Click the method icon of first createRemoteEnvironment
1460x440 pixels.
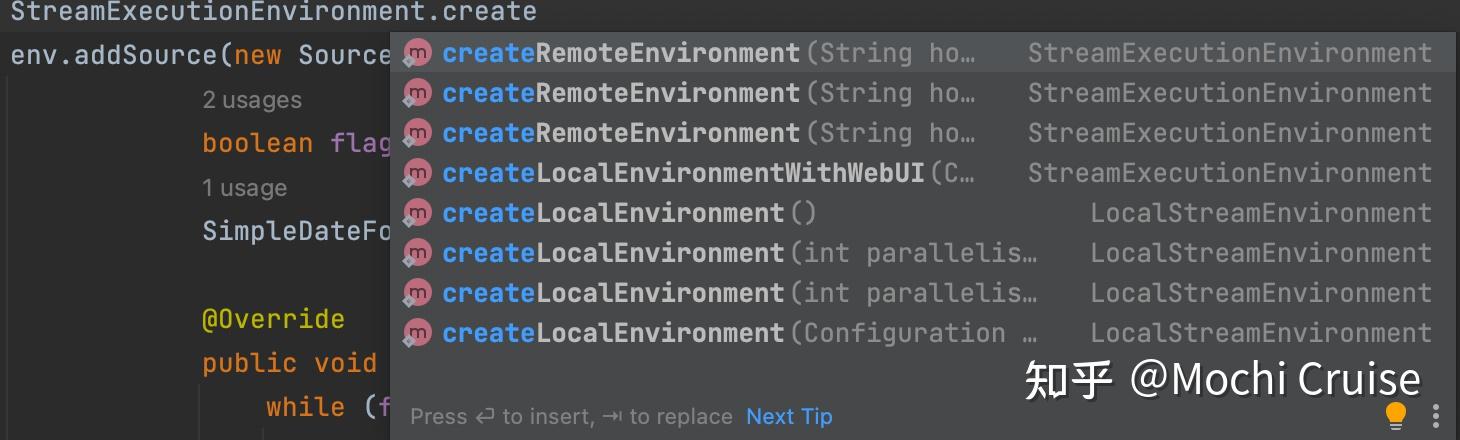[x=417, y=53]
